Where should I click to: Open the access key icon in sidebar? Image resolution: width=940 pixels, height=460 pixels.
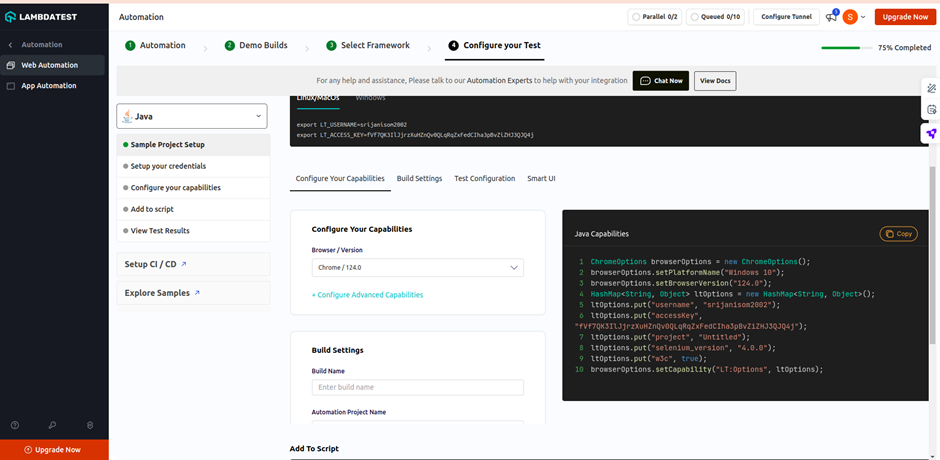click(52, 425)
